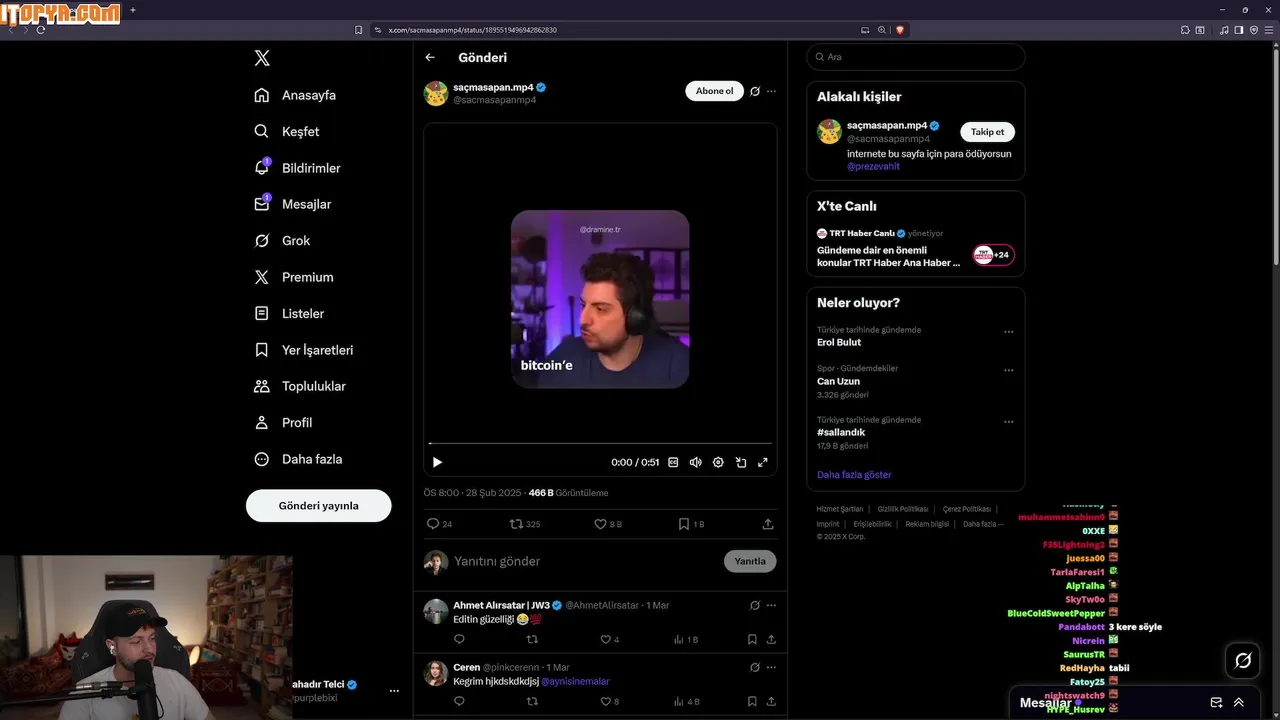The height and width of the screenshot is (720, 1280).
Task: Open the TRT Haber Canlı live broadcast
Action: click(x=915, y=248)
